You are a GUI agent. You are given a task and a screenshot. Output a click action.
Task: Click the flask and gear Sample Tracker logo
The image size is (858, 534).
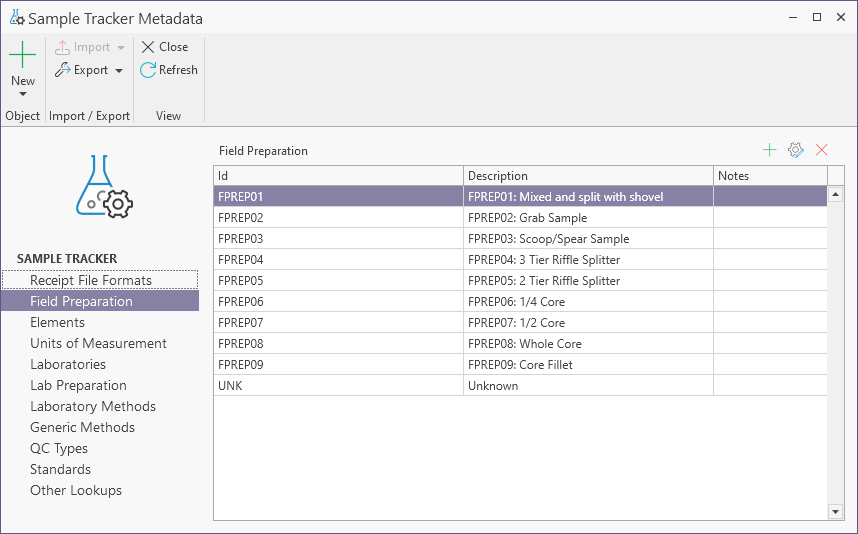[104, 187]
